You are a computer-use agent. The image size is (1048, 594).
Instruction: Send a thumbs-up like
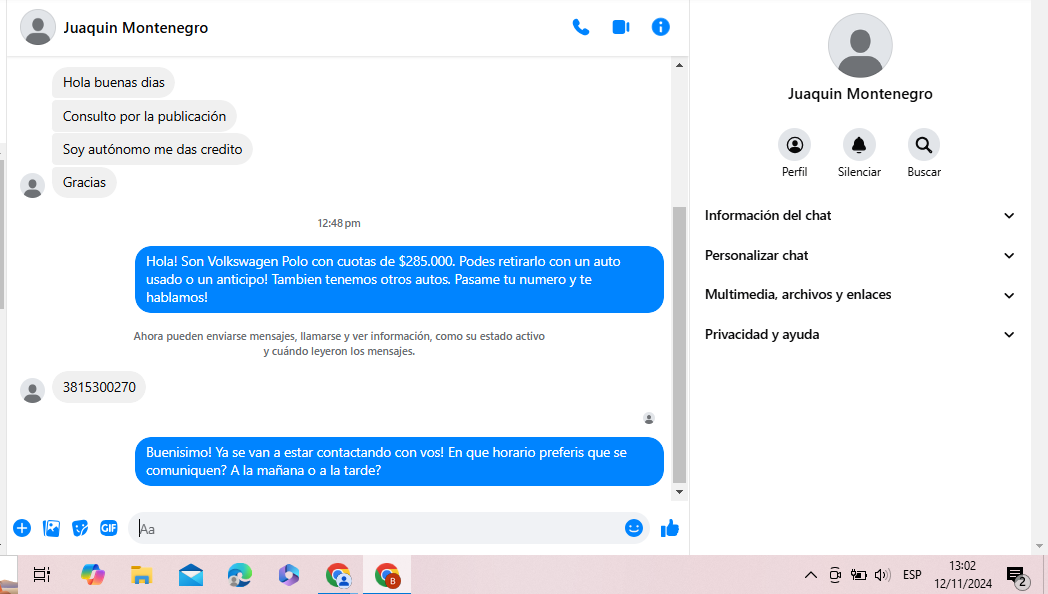(670, 528)
